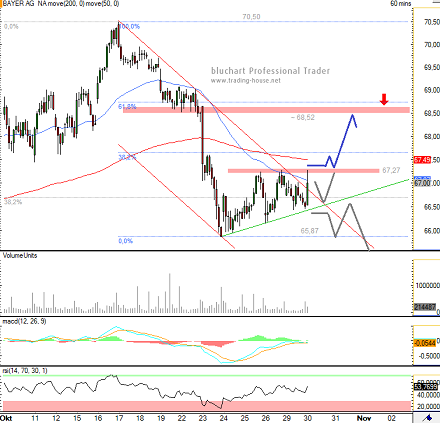Click date 19 on the time axis
The image size is (440, 423).
(x=161, y=418)
